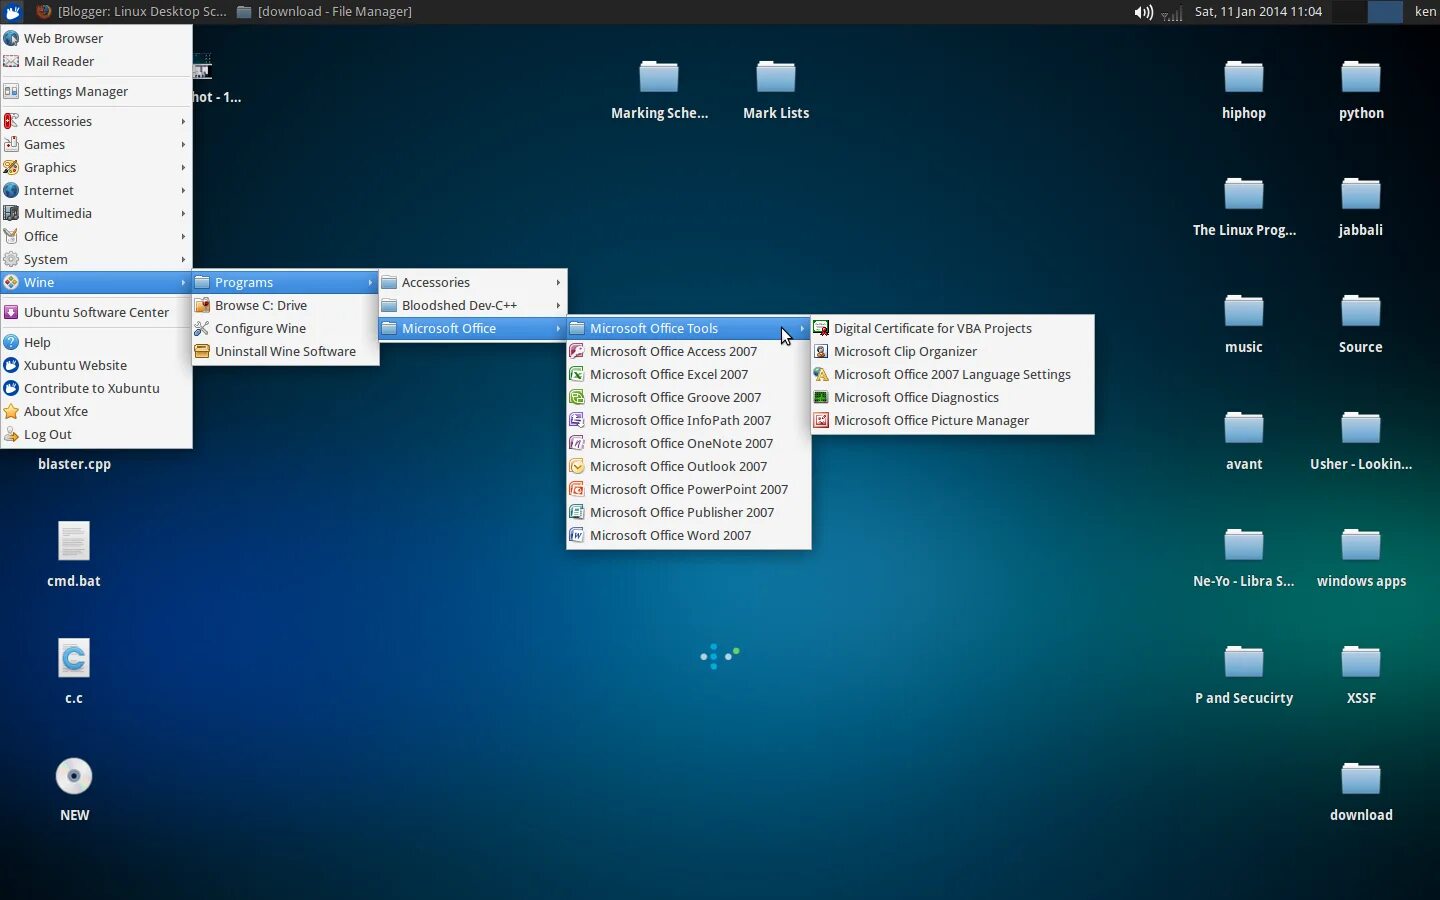Image resolution: width=1440 pixels, height=900 pixels.
Task: Click the Ubuntu Software Center icon
Action: [x=11, y=312]
